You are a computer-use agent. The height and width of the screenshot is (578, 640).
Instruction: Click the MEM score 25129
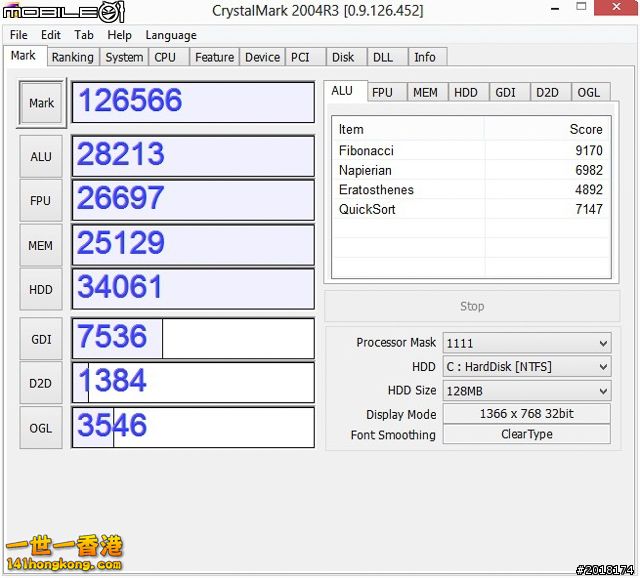click(x=193, y=245)
